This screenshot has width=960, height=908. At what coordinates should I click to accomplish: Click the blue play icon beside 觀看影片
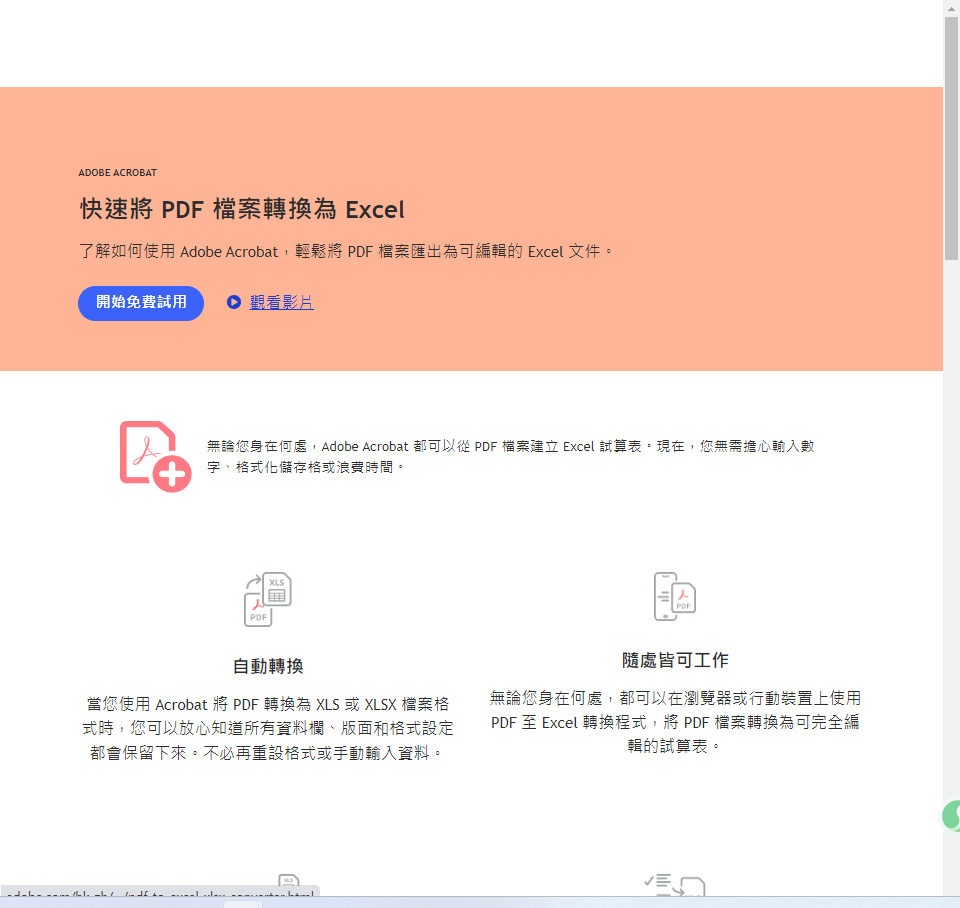click(x=233, y=302)
